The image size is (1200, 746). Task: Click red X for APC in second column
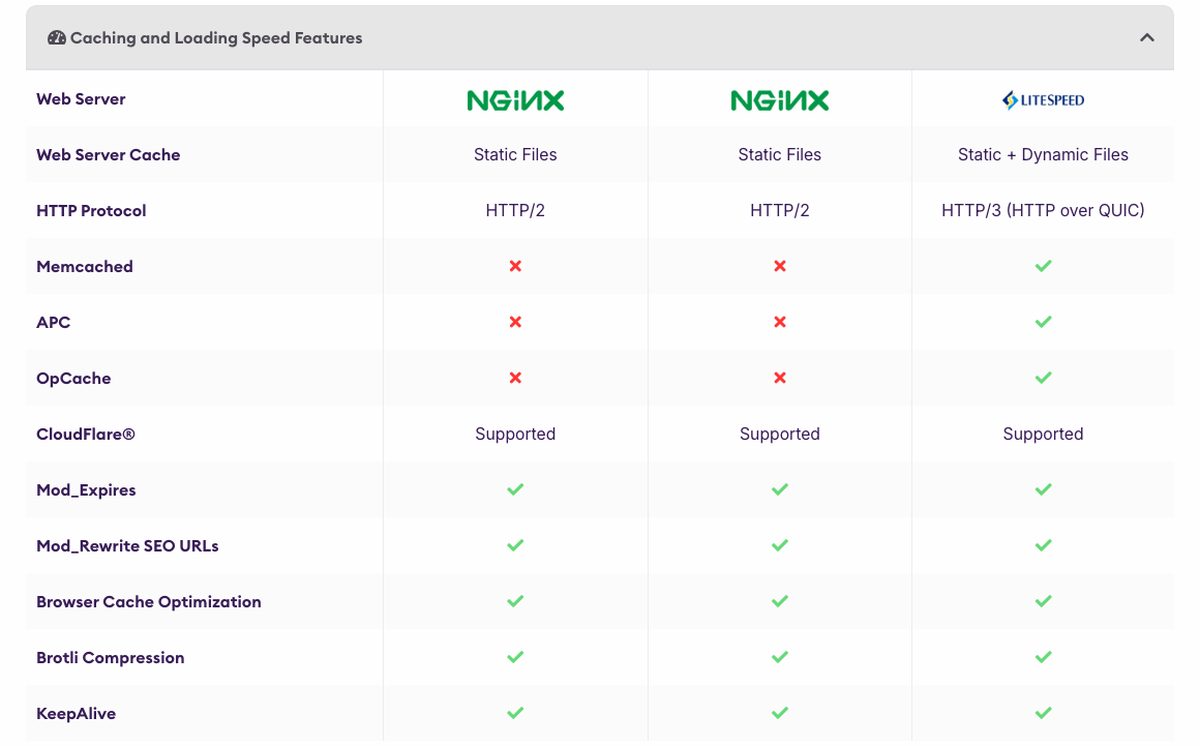tap(779, 322)
